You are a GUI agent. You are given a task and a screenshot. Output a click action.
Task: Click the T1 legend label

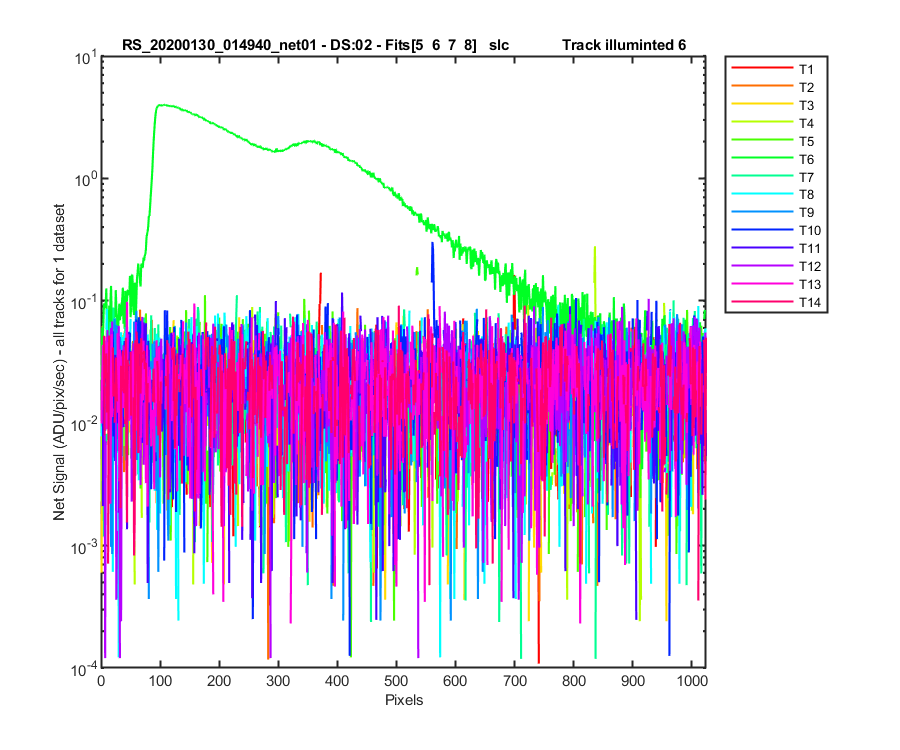pos(806,69)
